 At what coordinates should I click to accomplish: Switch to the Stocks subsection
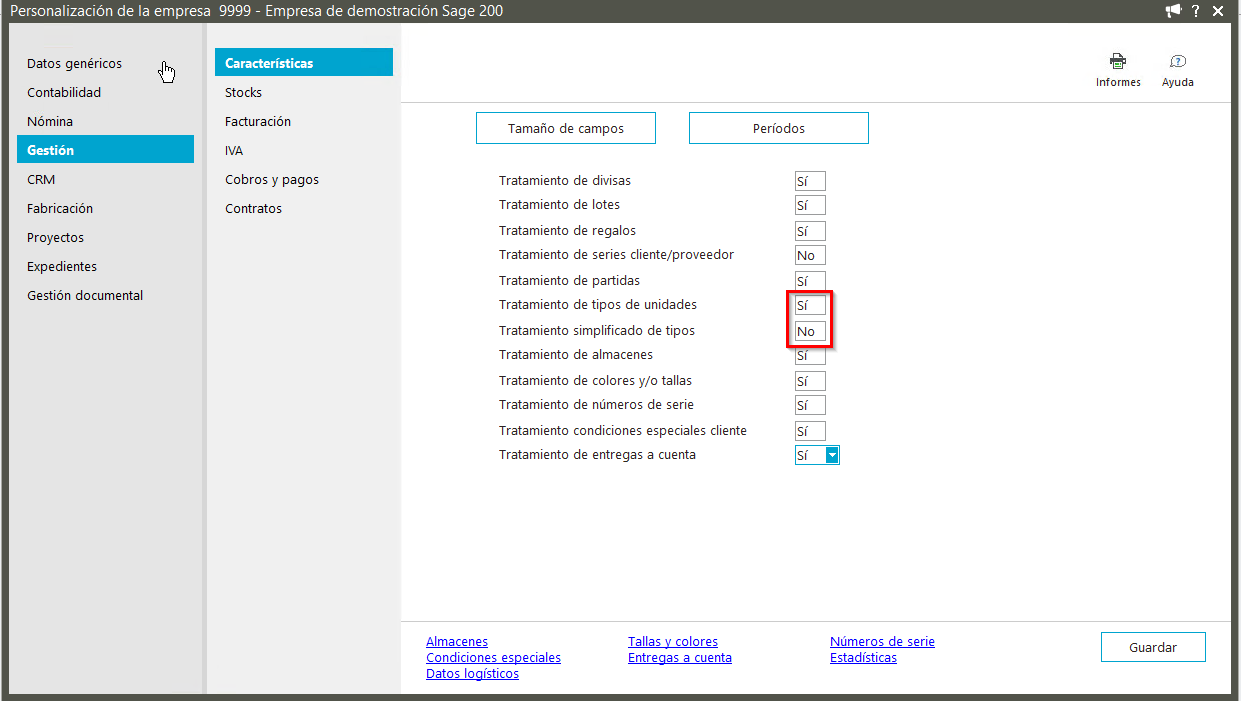[x=243, y=92]
